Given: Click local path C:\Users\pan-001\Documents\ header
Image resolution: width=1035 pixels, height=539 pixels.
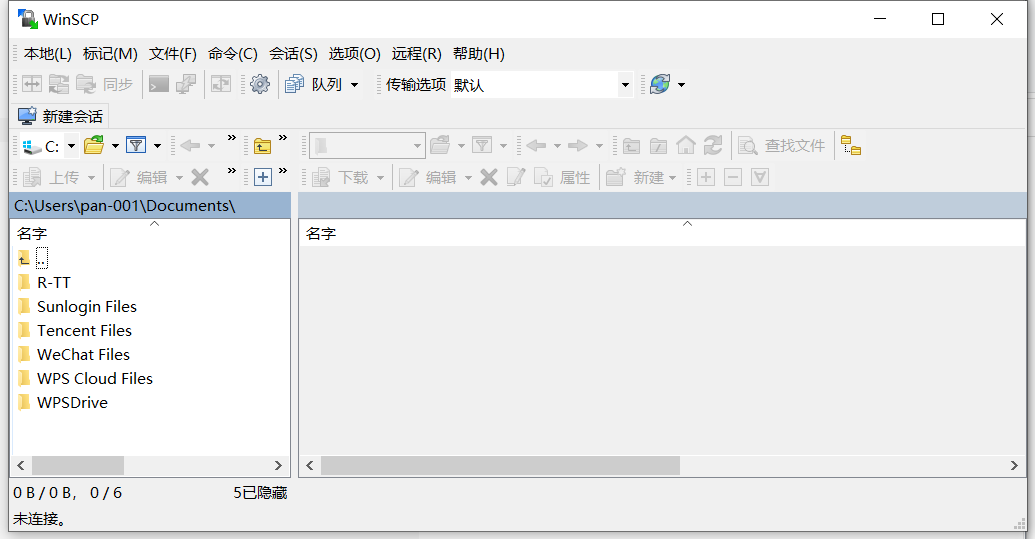Looking at the screenshot, I should (x=150, y=206).
